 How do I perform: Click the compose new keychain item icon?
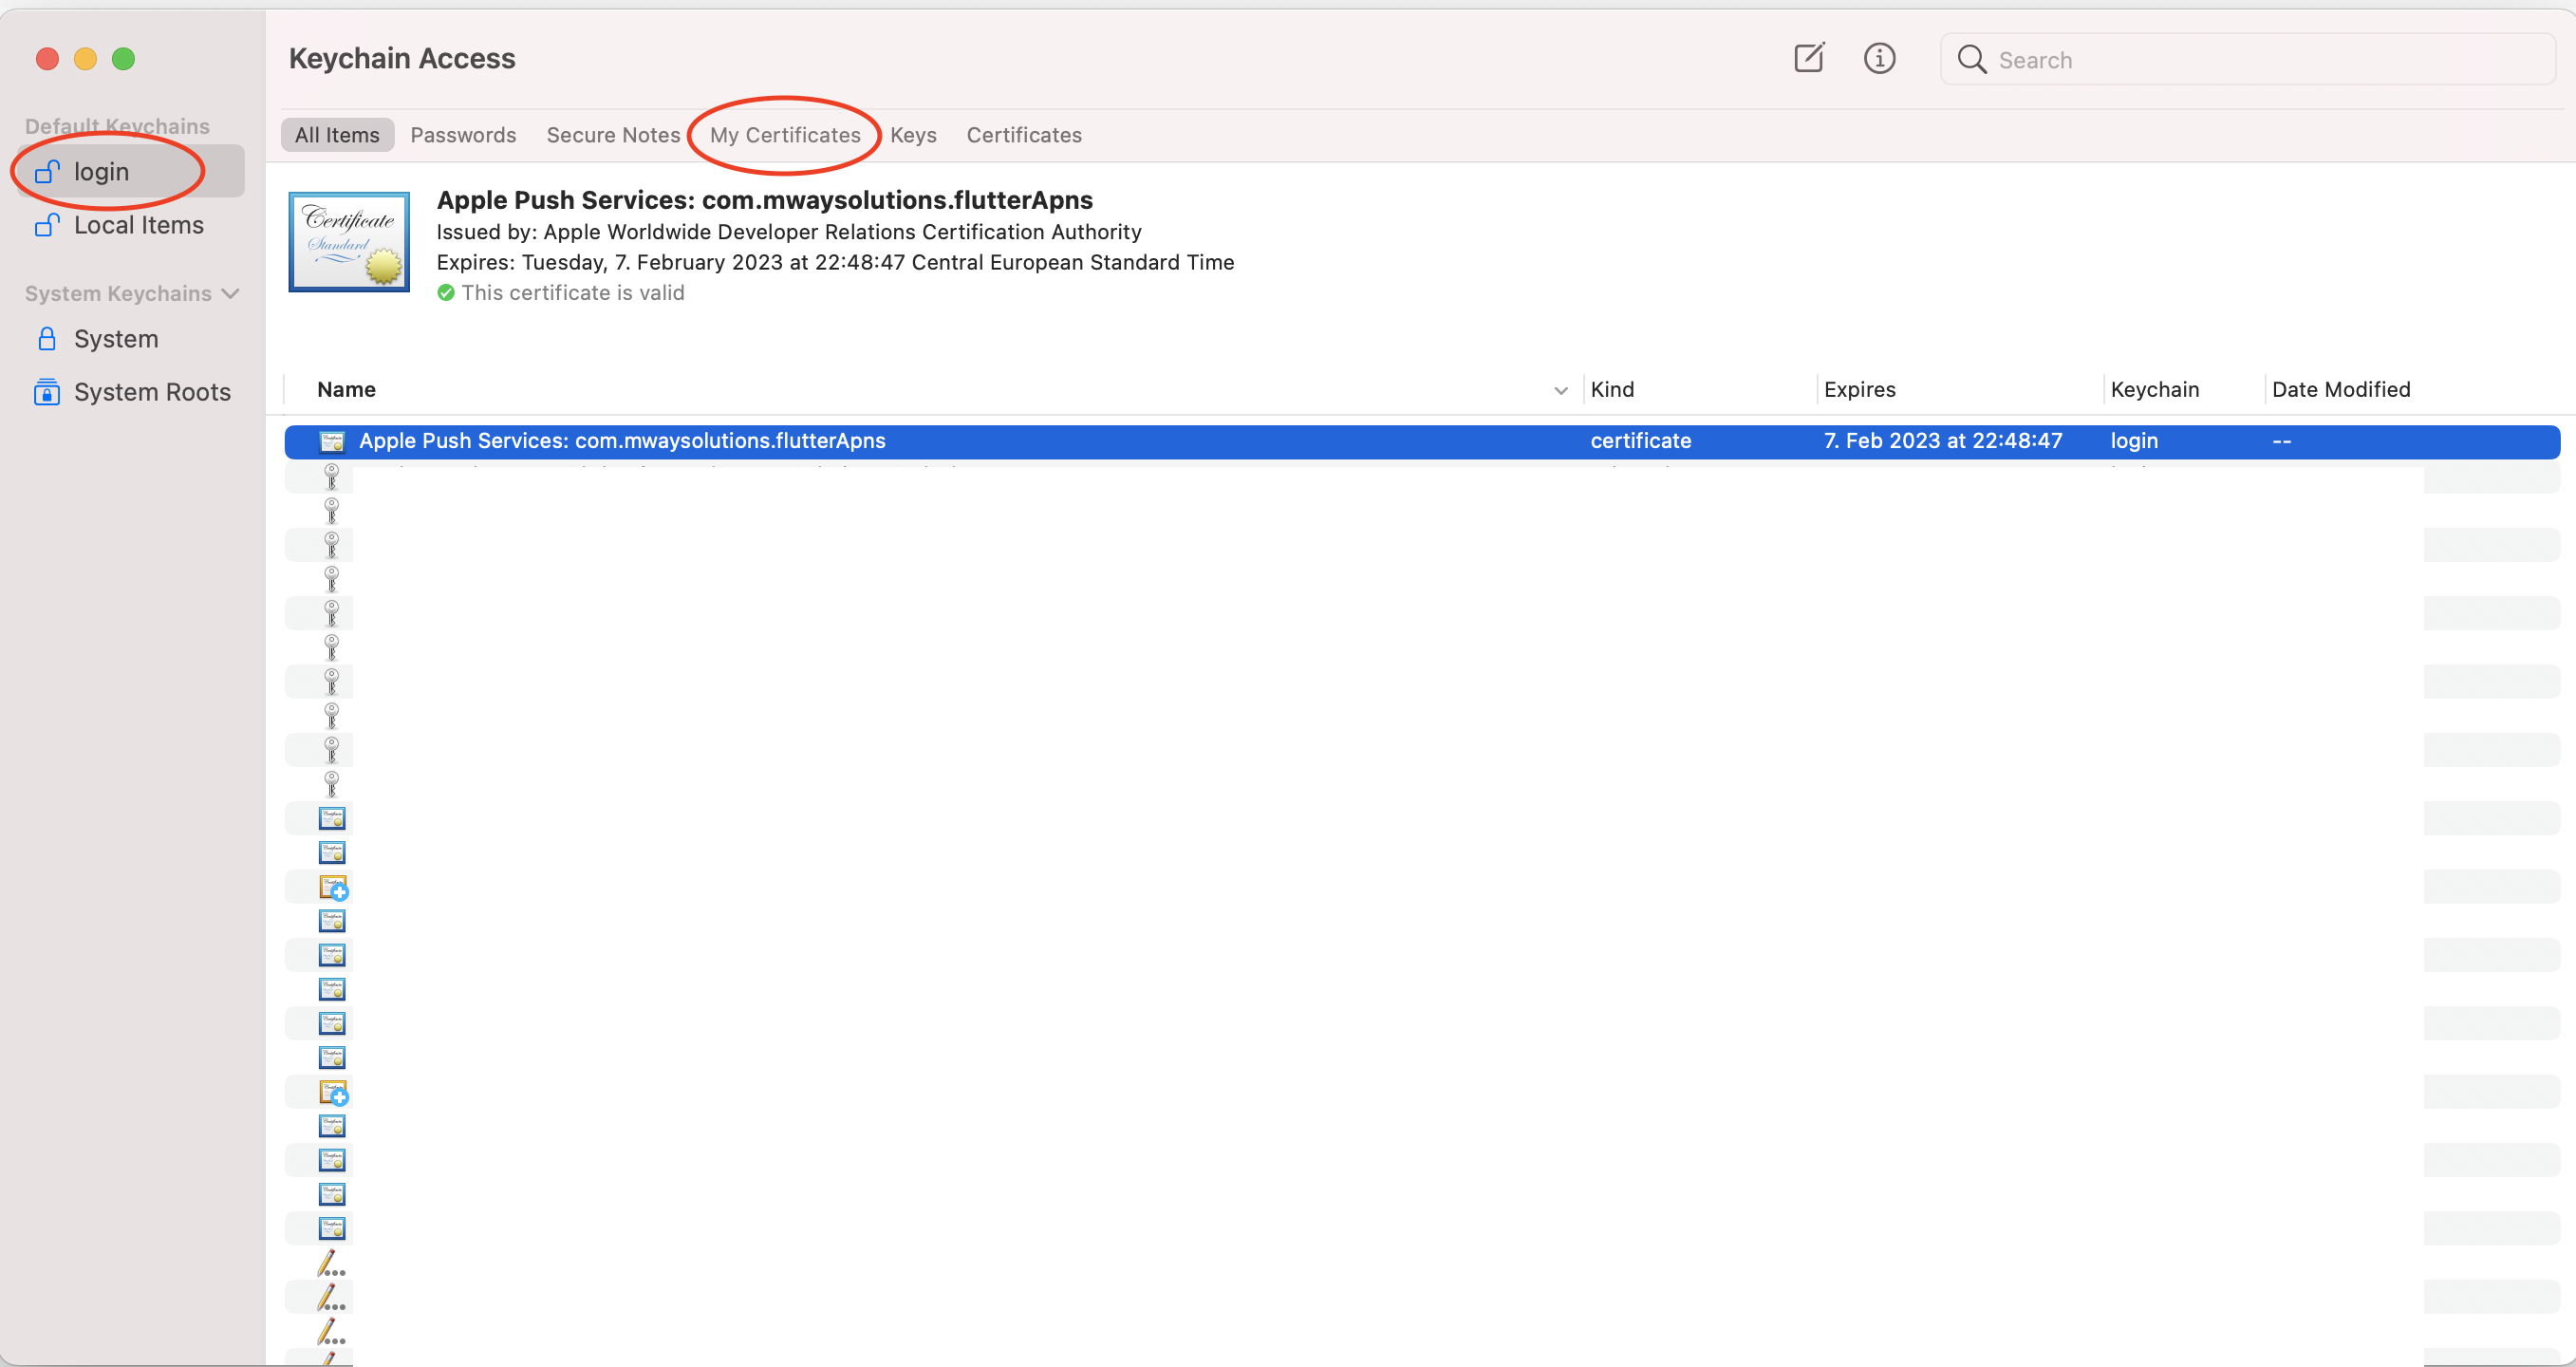(x=1808, y=58)
